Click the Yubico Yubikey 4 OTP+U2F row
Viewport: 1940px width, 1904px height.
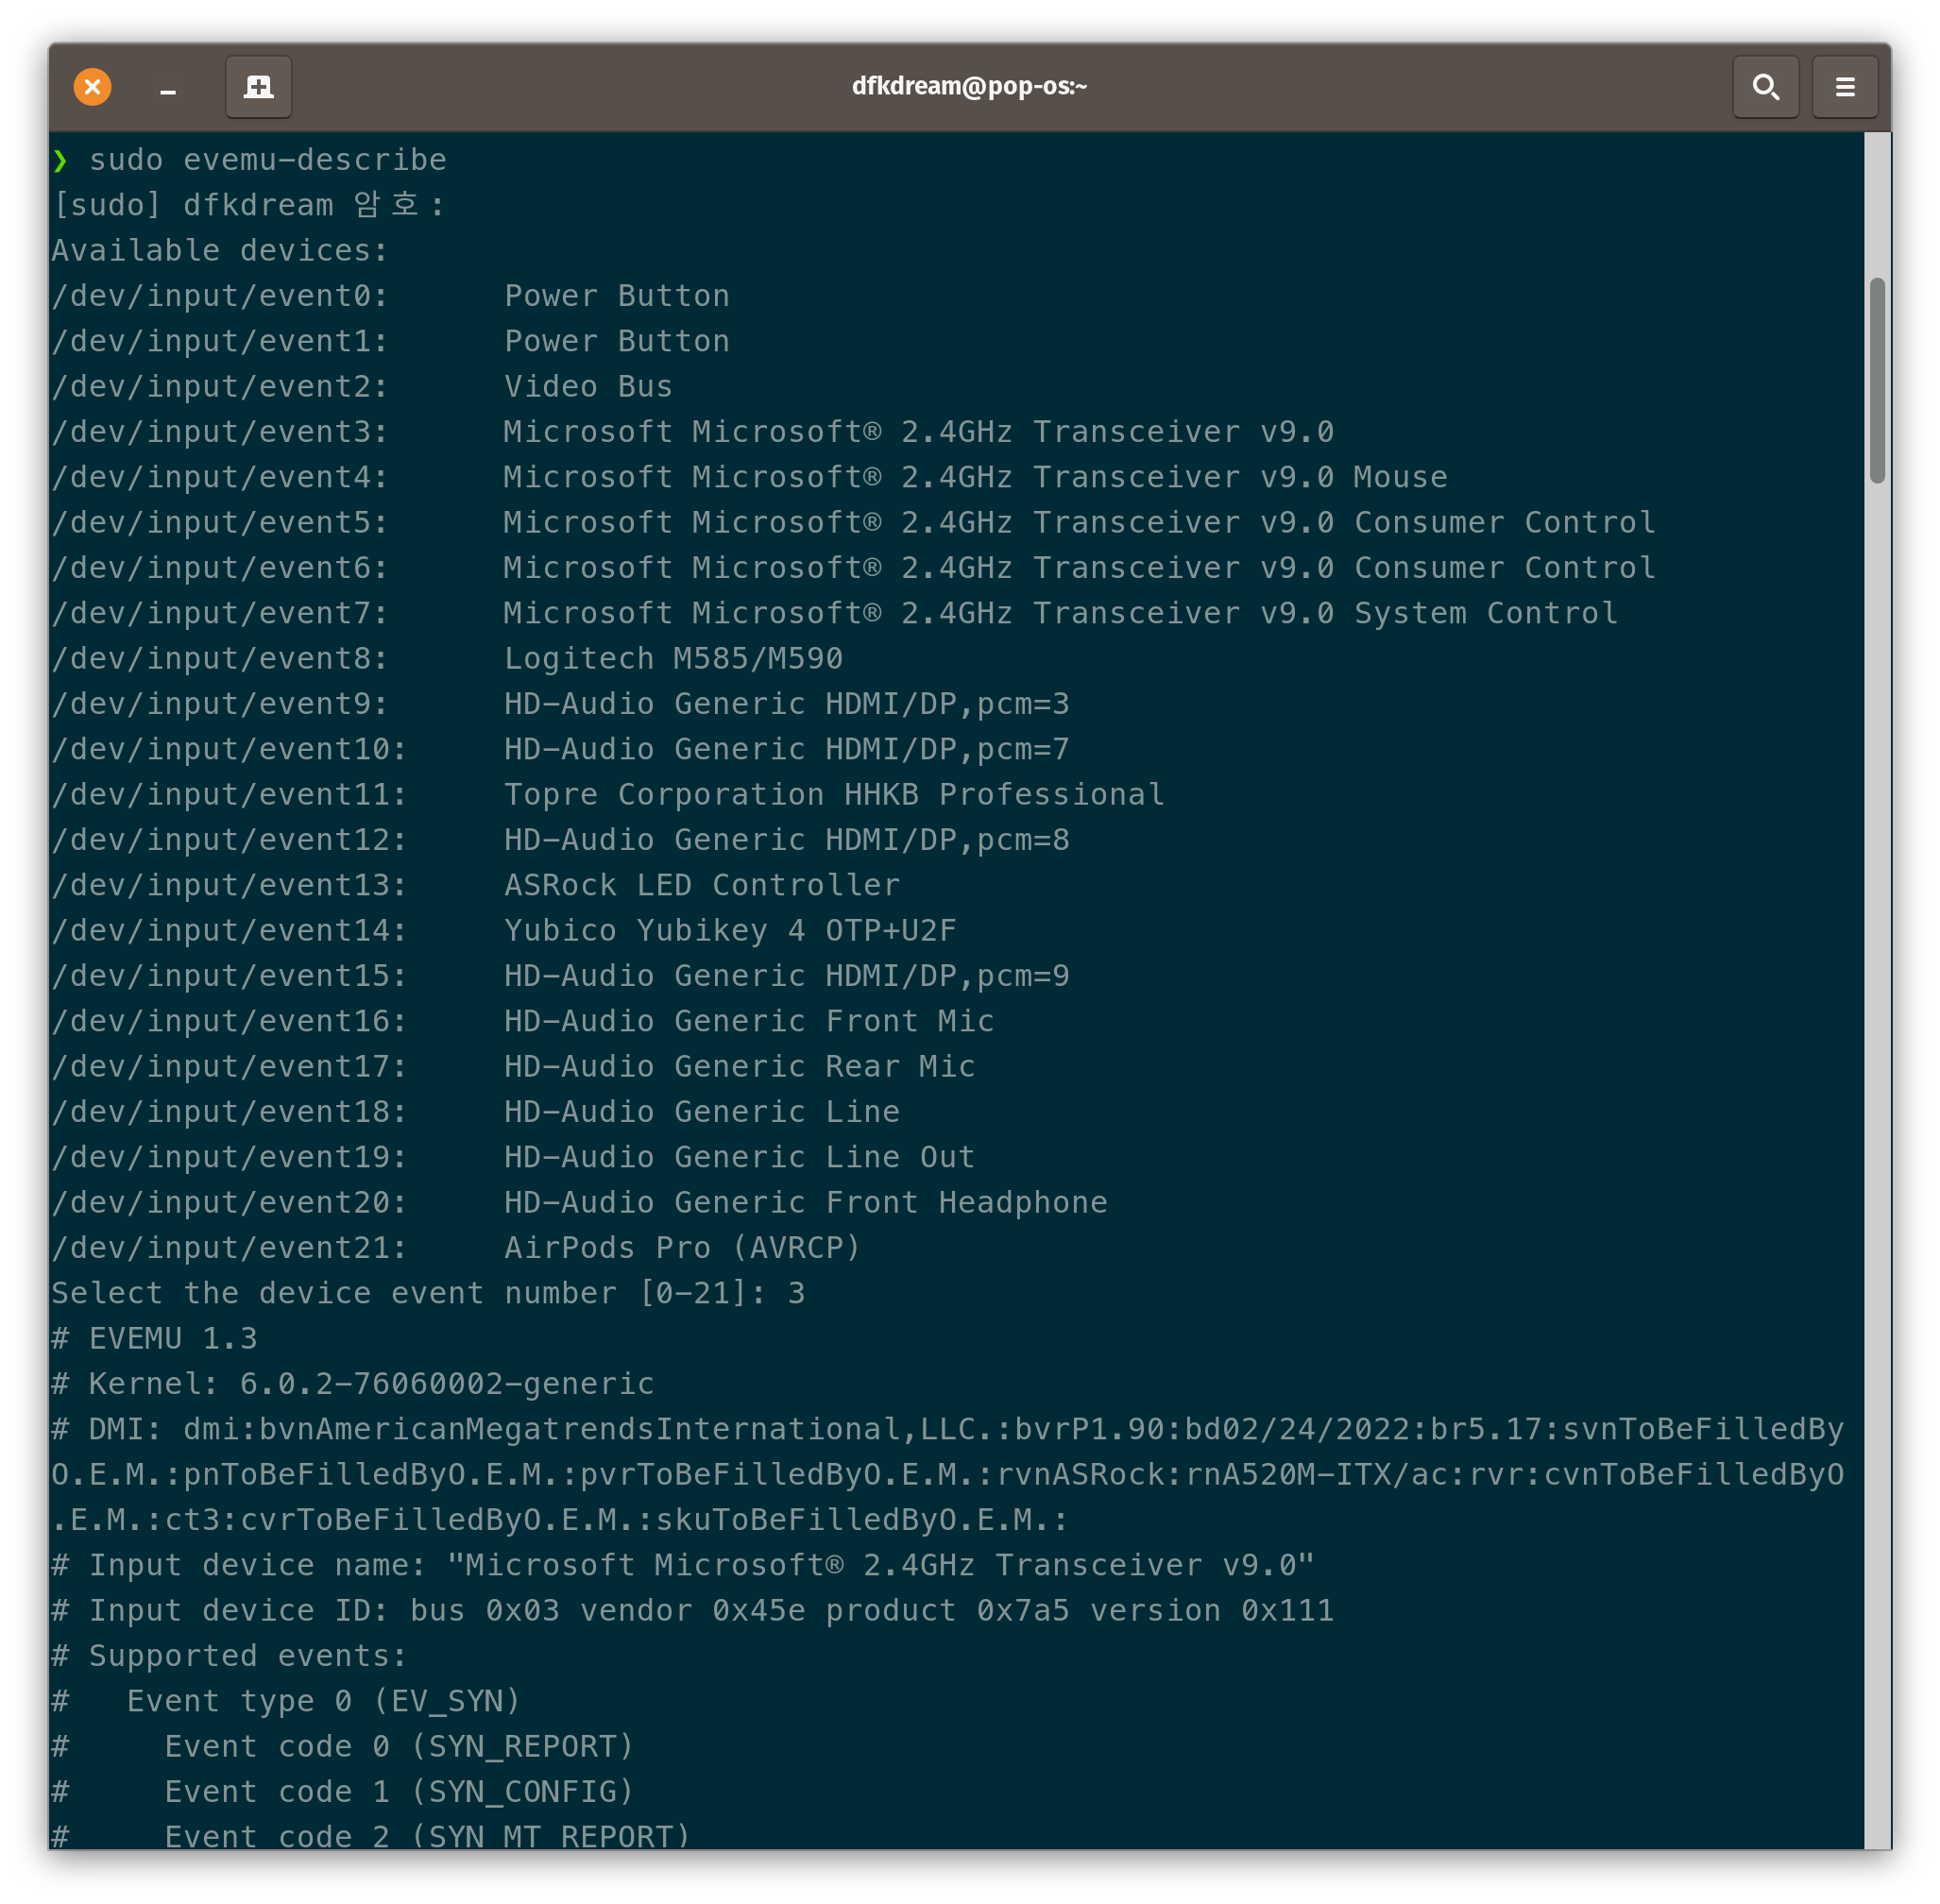coord(504,930)
